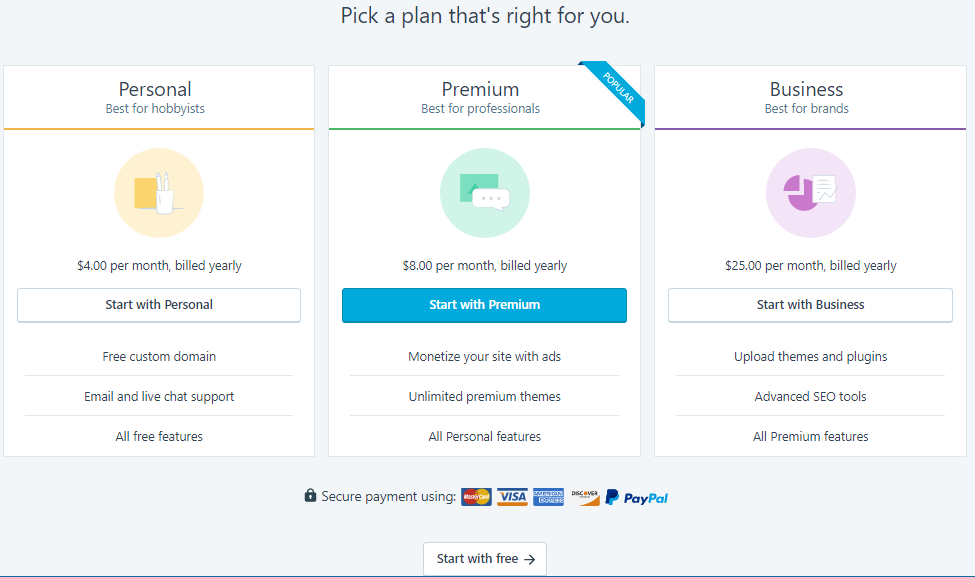Select the Personal plan heading
Screen dimensions: 975x577
(155, 89)
